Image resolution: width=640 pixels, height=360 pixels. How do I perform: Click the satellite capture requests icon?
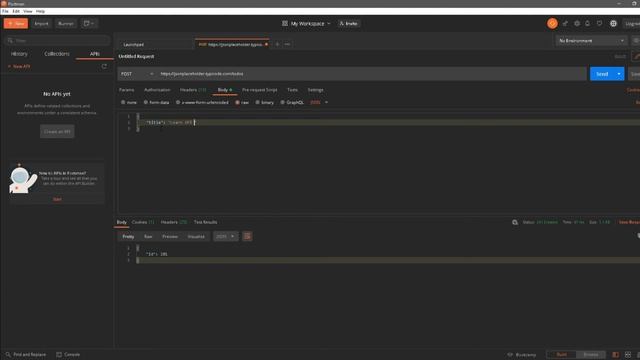[x=565, y=24]
